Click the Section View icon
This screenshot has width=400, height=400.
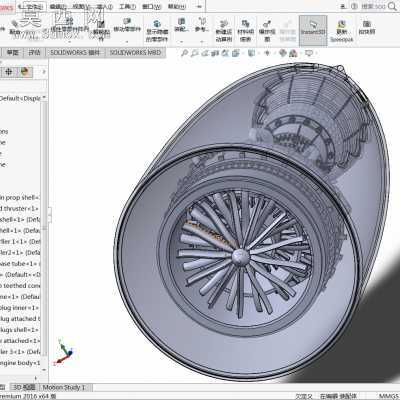pos(215,53)
